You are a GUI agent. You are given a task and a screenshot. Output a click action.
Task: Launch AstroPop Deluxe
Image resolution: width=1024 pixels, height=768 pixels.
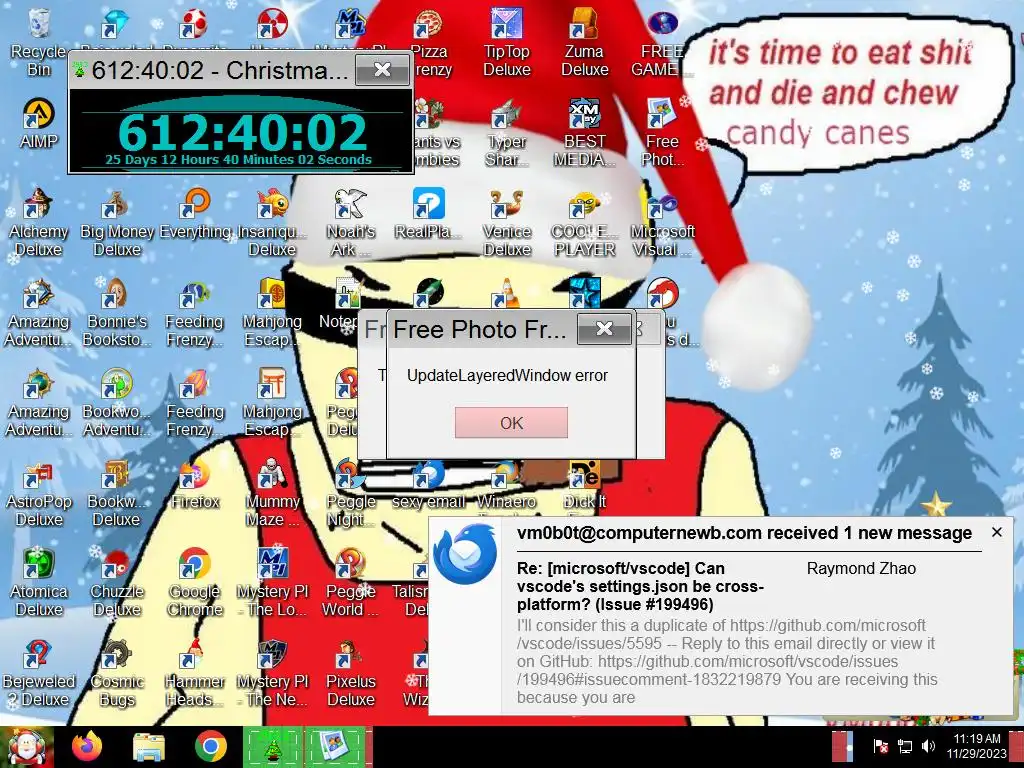pos(39,494)
